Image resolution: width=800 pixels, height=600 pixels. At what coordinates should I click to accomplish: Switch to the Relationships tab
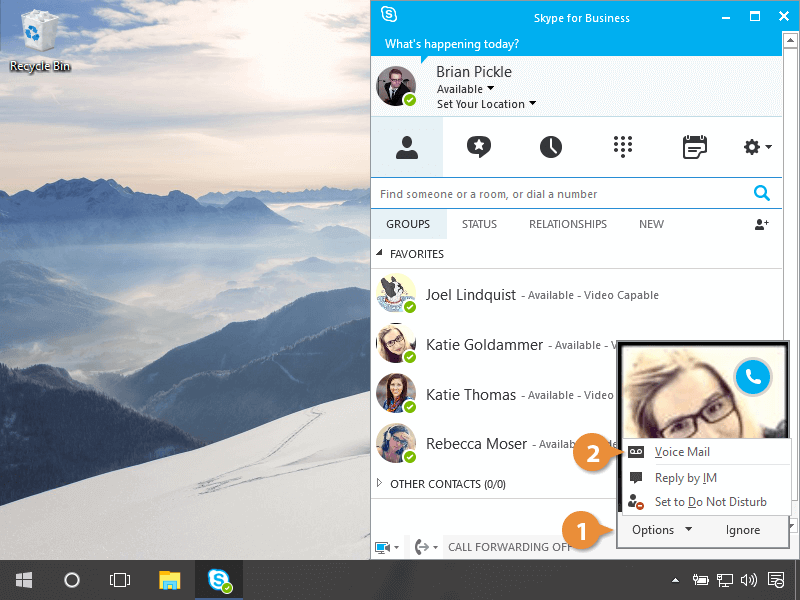pyautogui.click(x=567, y=225)
